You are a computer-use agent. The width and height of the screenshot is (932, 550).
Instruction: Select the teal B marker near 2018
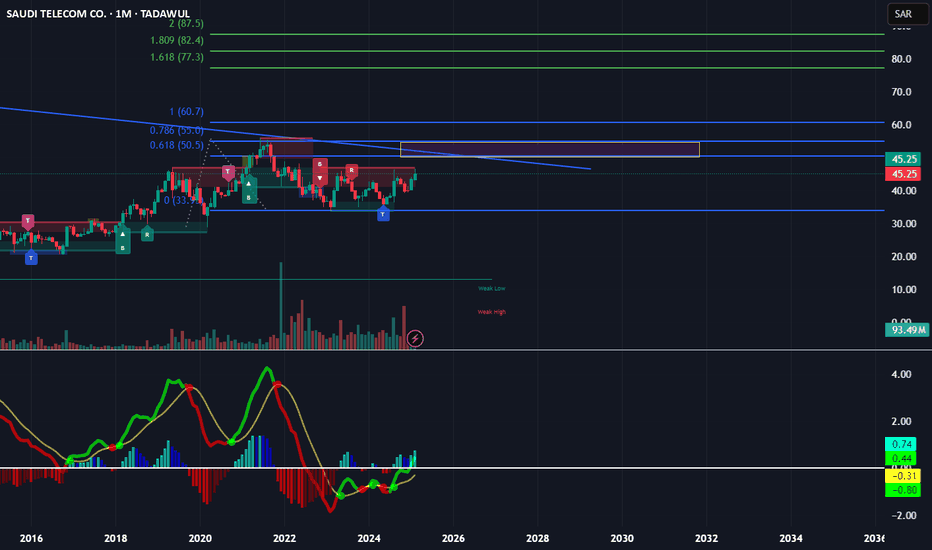(x=122, y=239)
